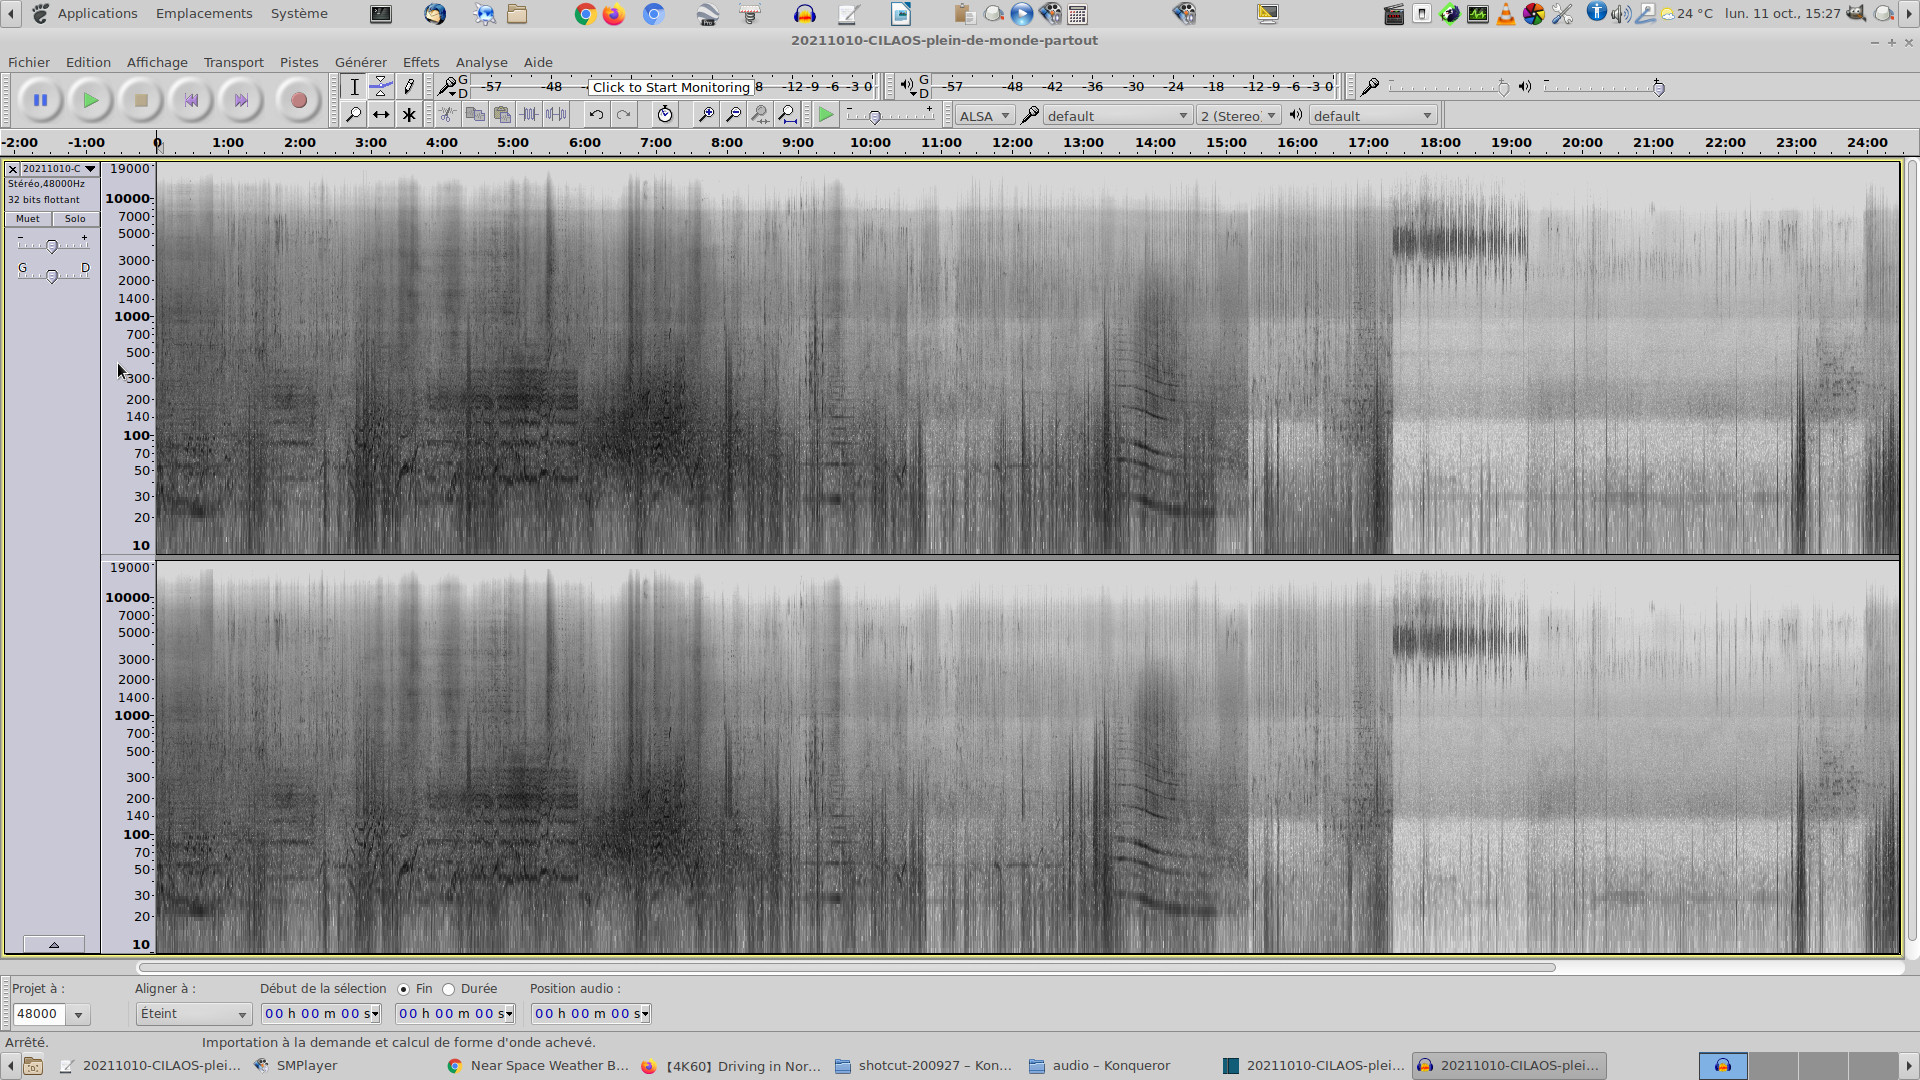Click the Zoom In magnifier
Screen dimensions: 1920x1080
click(706, 115)
